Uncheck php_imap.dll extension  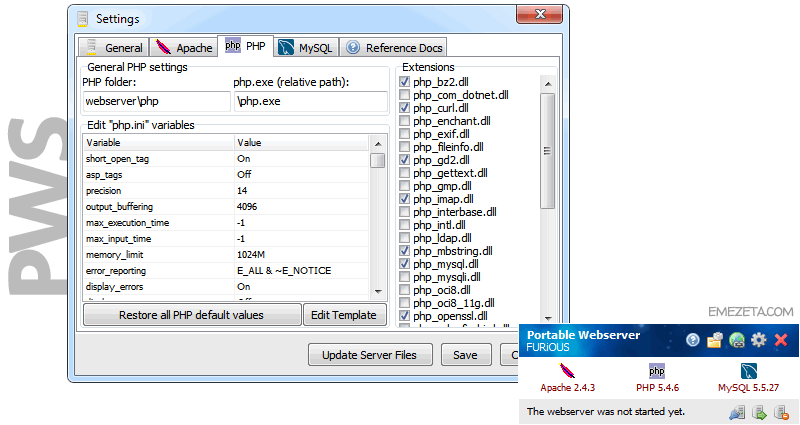[405, 198]
